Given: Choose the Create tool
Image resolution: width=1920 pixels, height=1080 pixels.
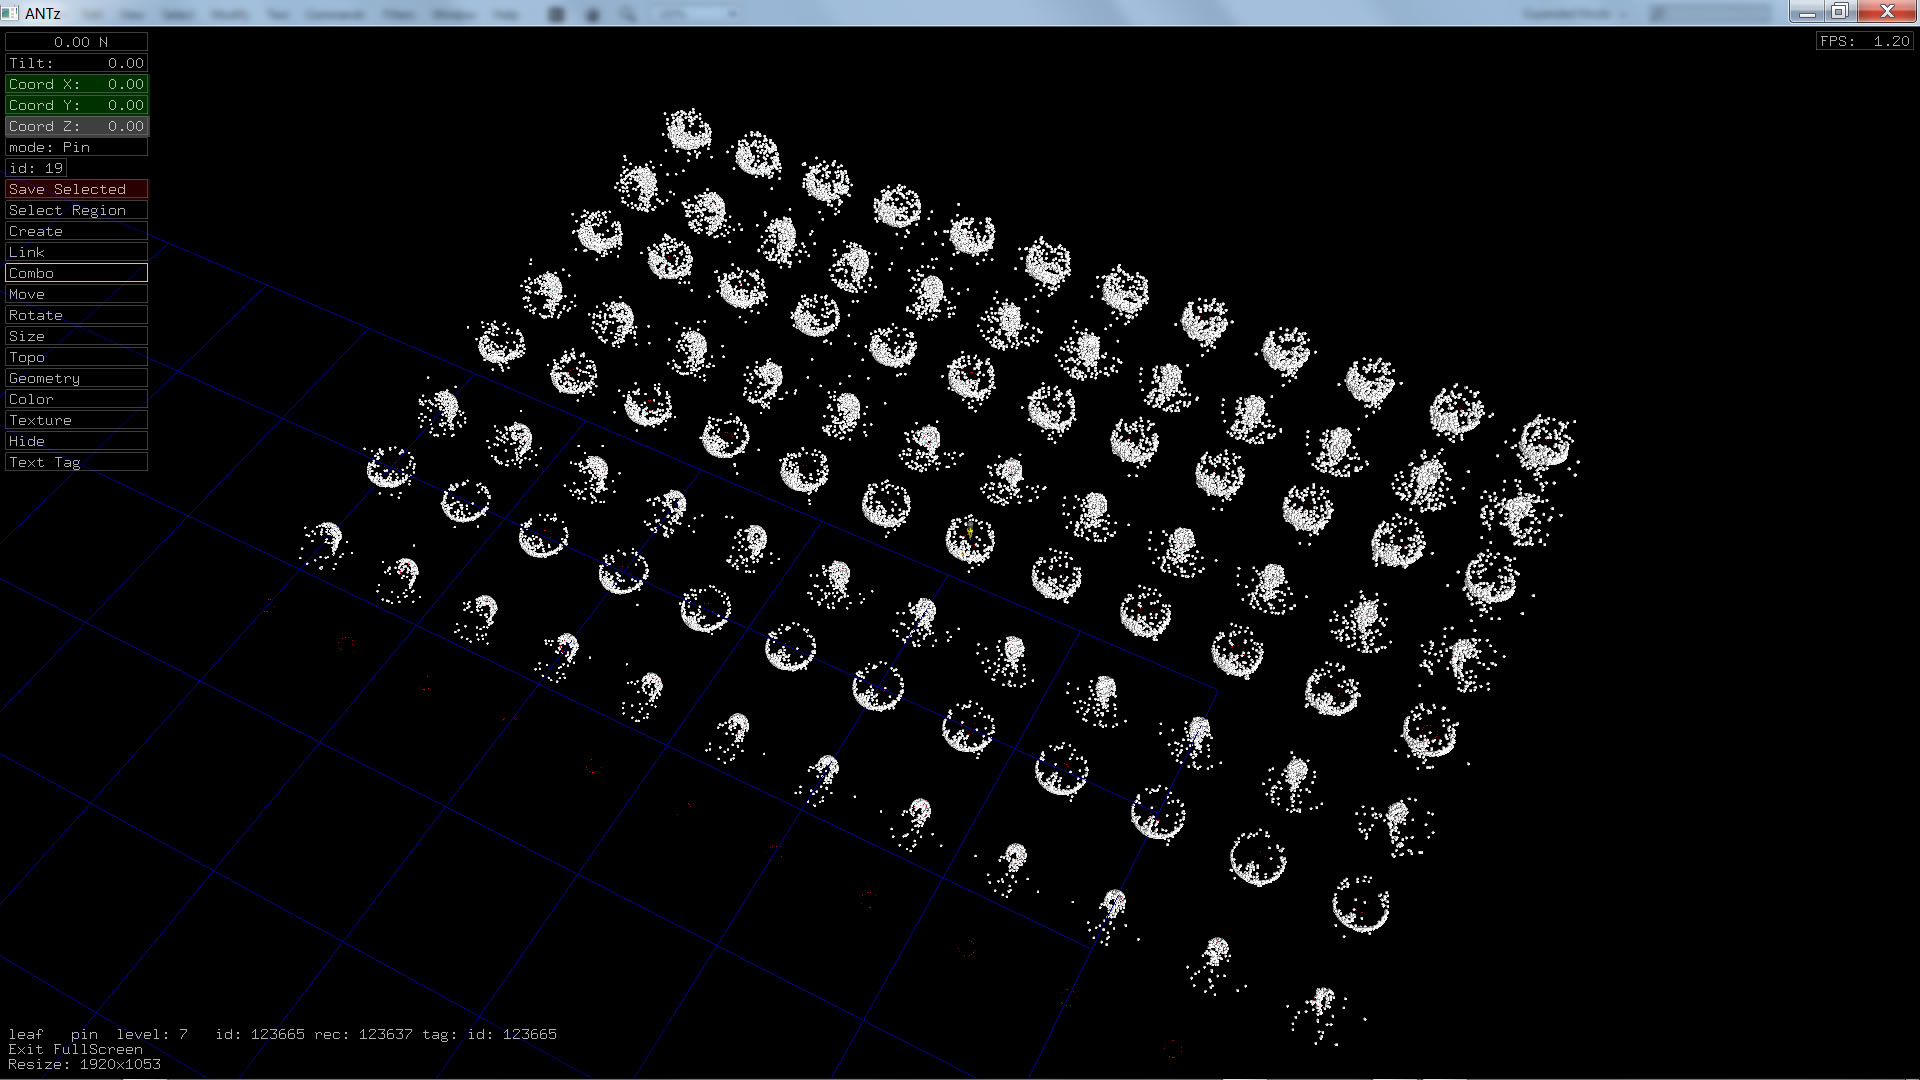Looking at the screenshot, I should (x=76, y=231).
